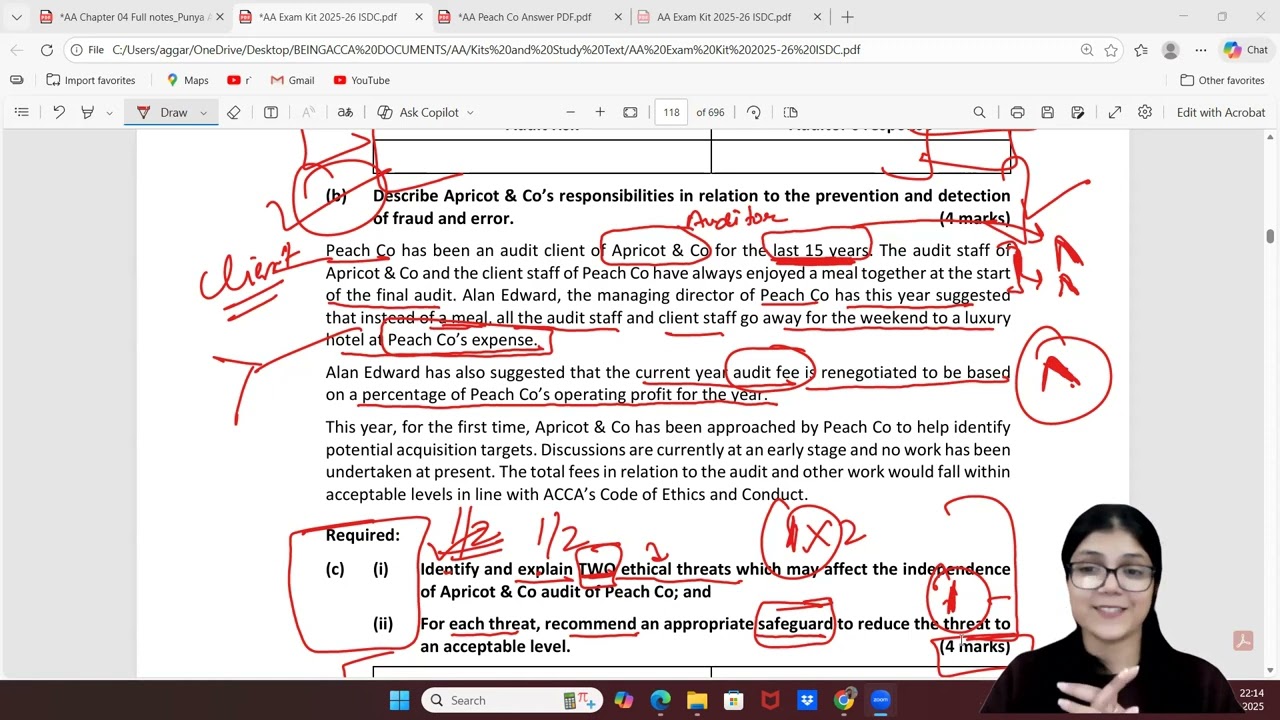Open the Windows Start menu

pos(399,700)
